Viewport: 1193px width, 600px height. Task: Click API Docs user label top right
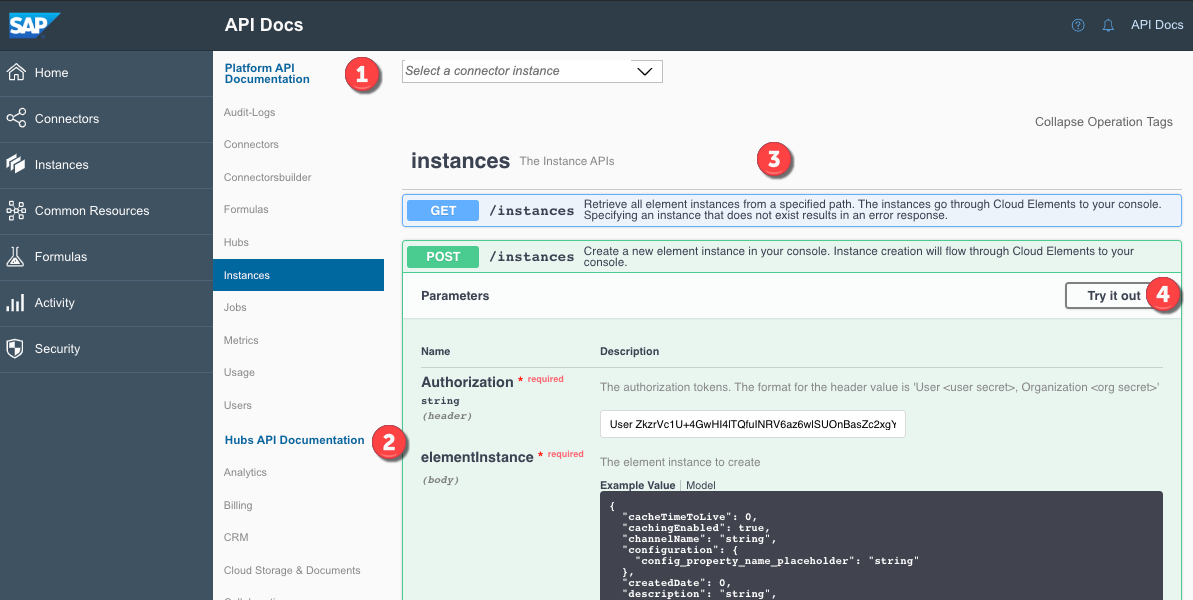point(1156,25)
